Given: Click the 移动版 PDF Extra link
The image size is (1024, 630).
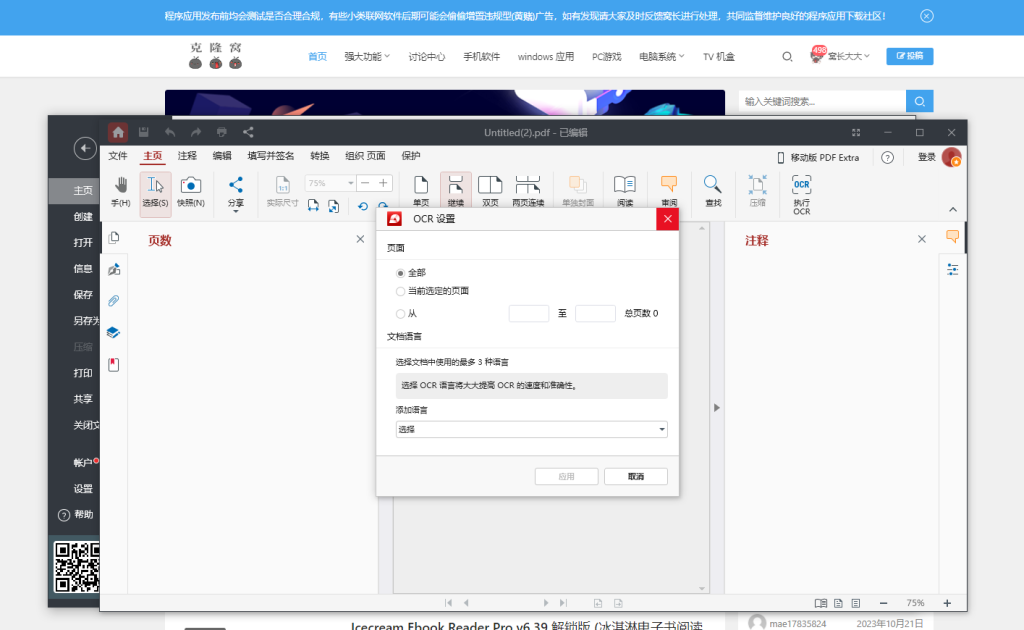Looking at the screenshot, I should (x=818, y=157).
